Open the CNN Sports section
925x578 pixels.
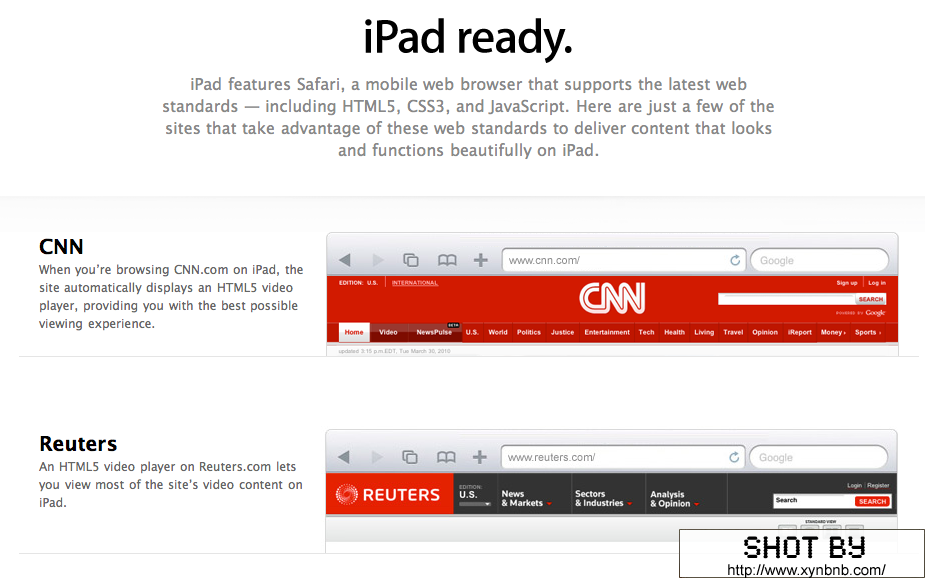tap(868, 332)
